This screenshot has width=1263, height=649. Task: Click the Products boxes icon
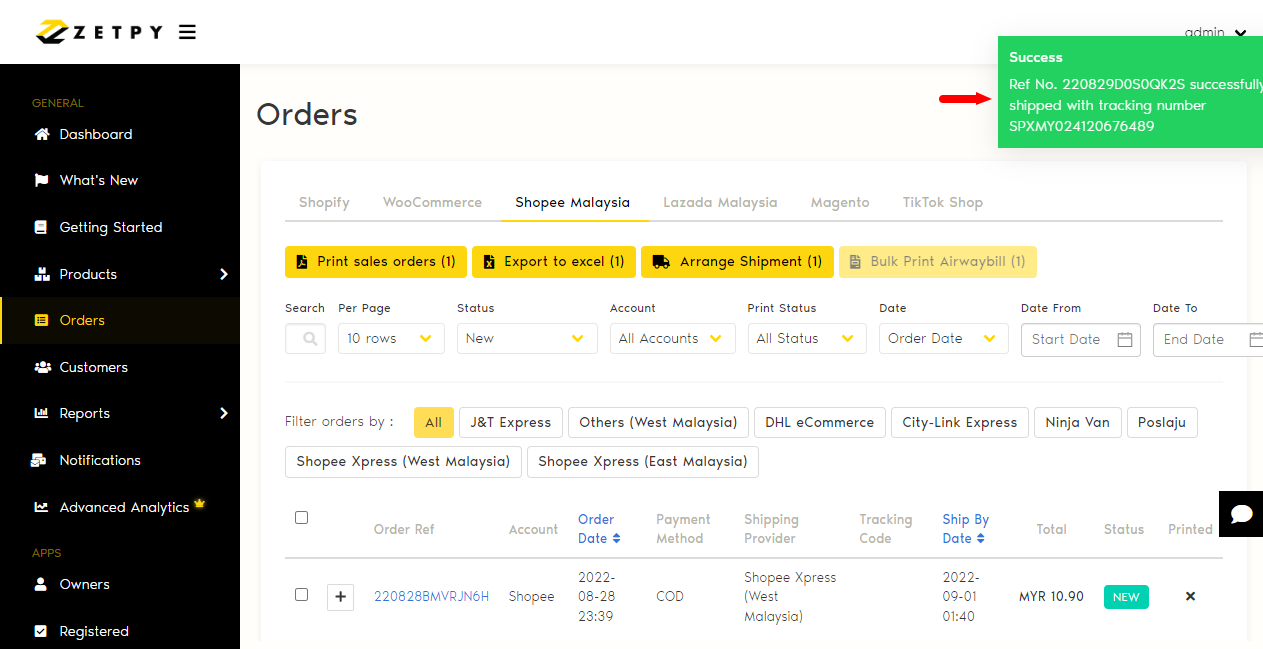(x=41, y=274)
